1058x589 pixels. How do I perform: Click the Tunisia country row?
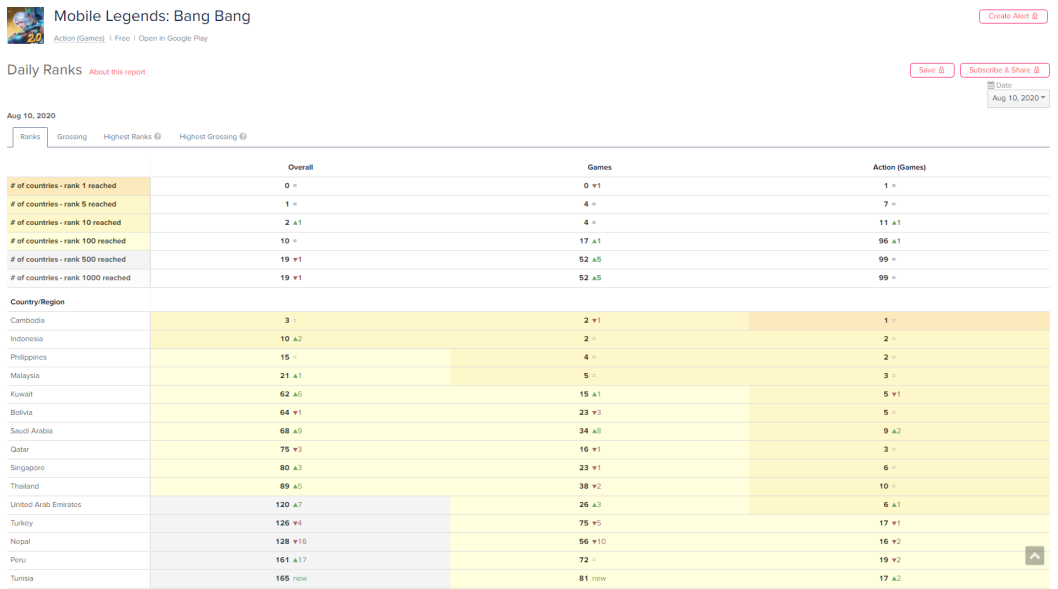(x=528, y=579)
